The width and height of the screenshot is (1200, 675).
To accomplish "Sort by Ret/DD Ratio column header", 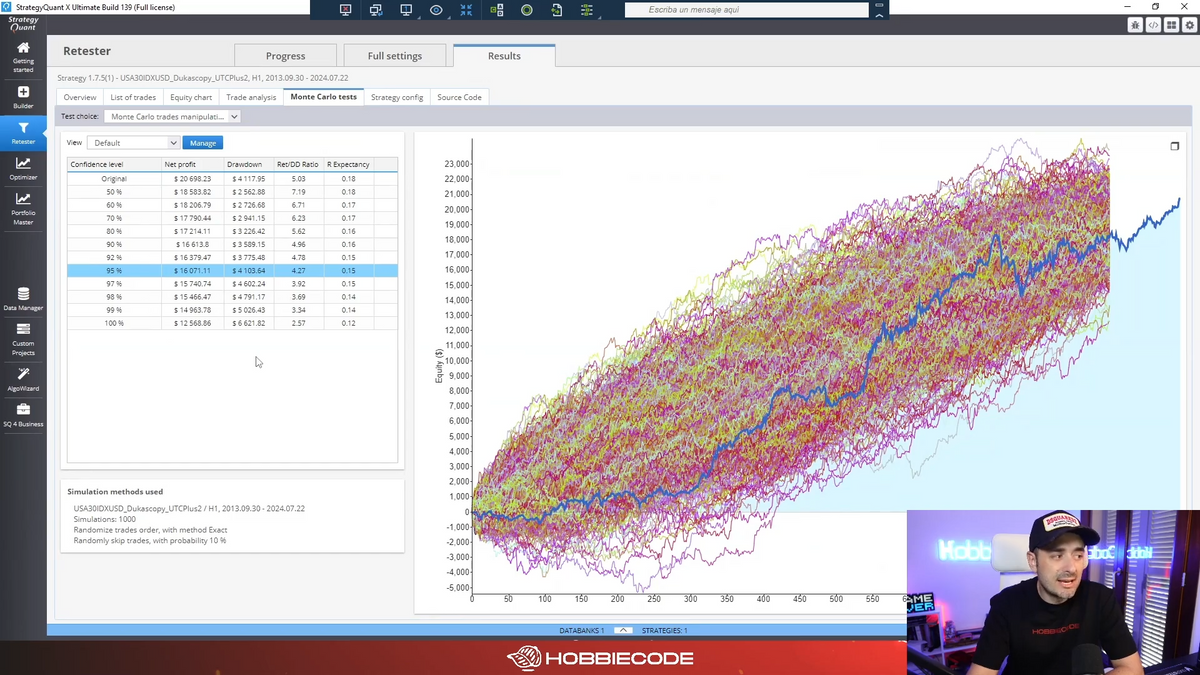I will click(298, 164).
